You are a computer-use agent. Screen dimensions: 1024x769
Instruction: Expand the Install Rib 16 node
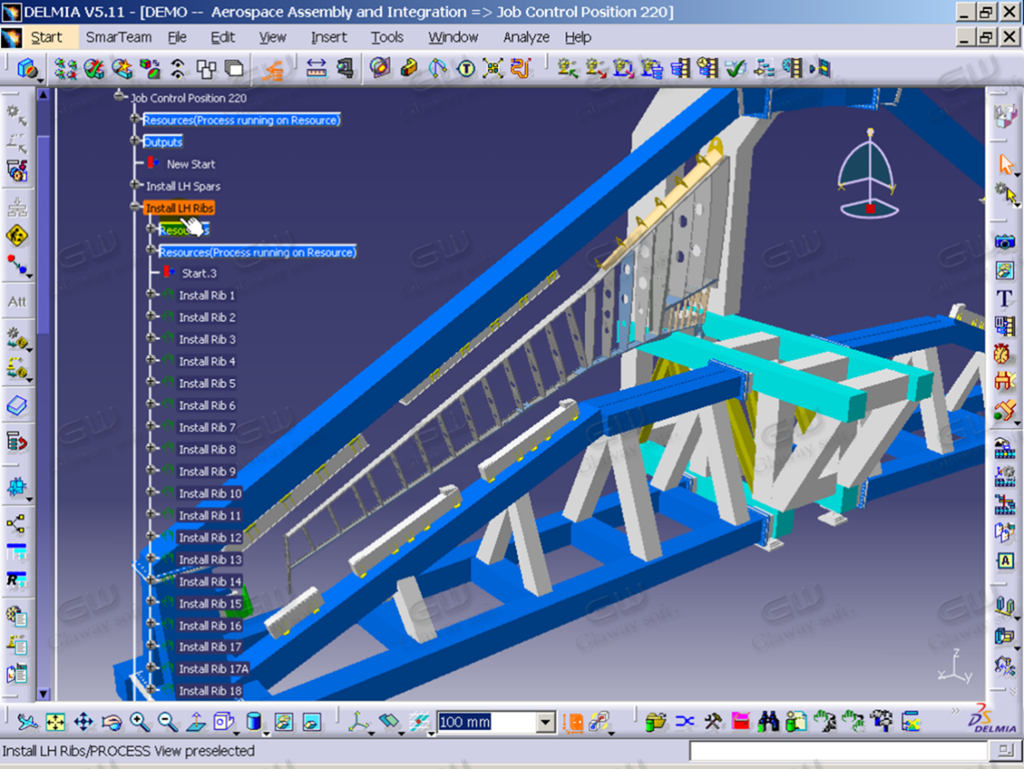(151, 625)
